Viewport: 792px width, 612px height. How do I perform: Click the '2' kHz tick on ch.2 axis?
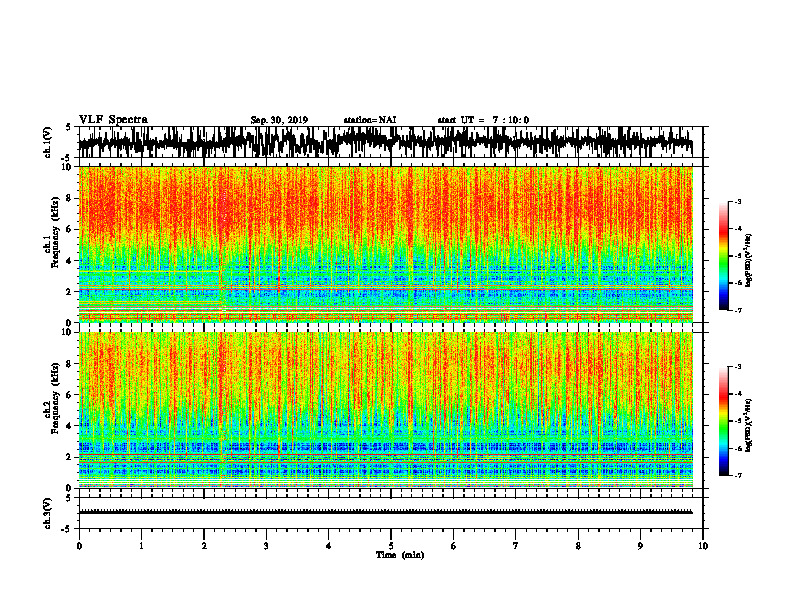pyautogui.click(x=70, y=457)
